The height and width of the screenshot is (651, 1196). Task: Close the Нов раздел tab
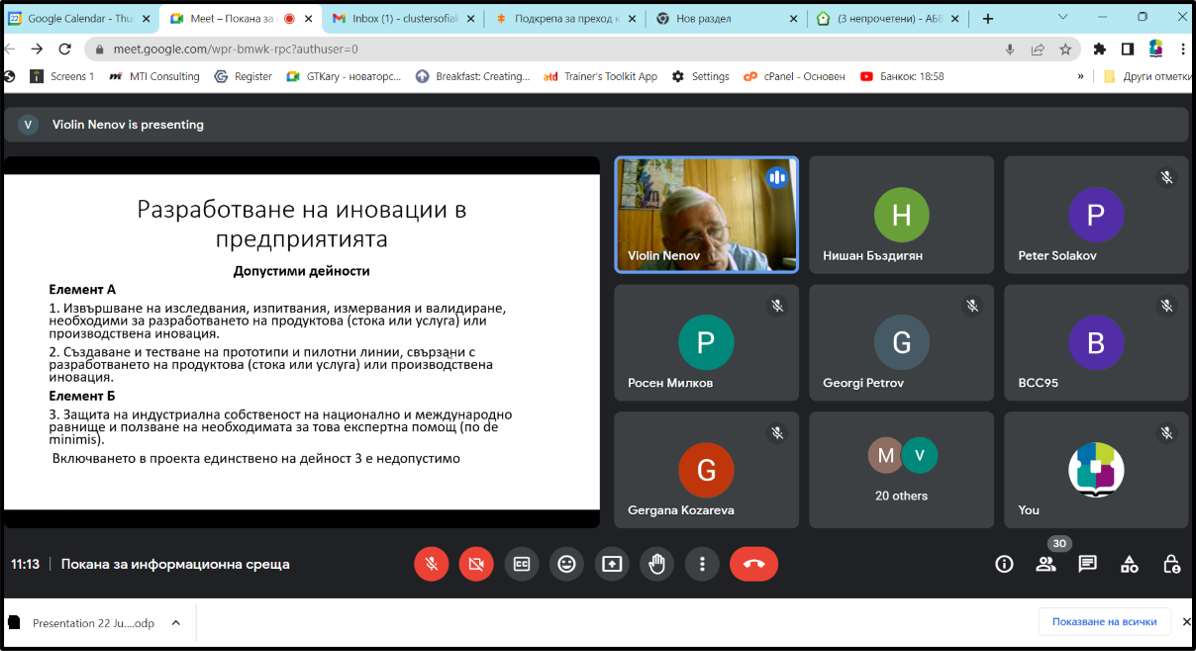[793, 18]
